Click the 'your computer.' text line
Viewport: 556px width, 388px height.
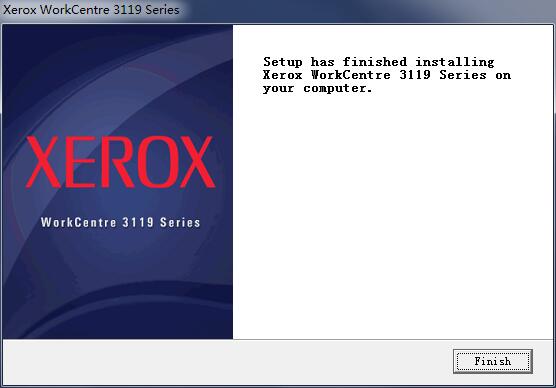coord(317,88)
